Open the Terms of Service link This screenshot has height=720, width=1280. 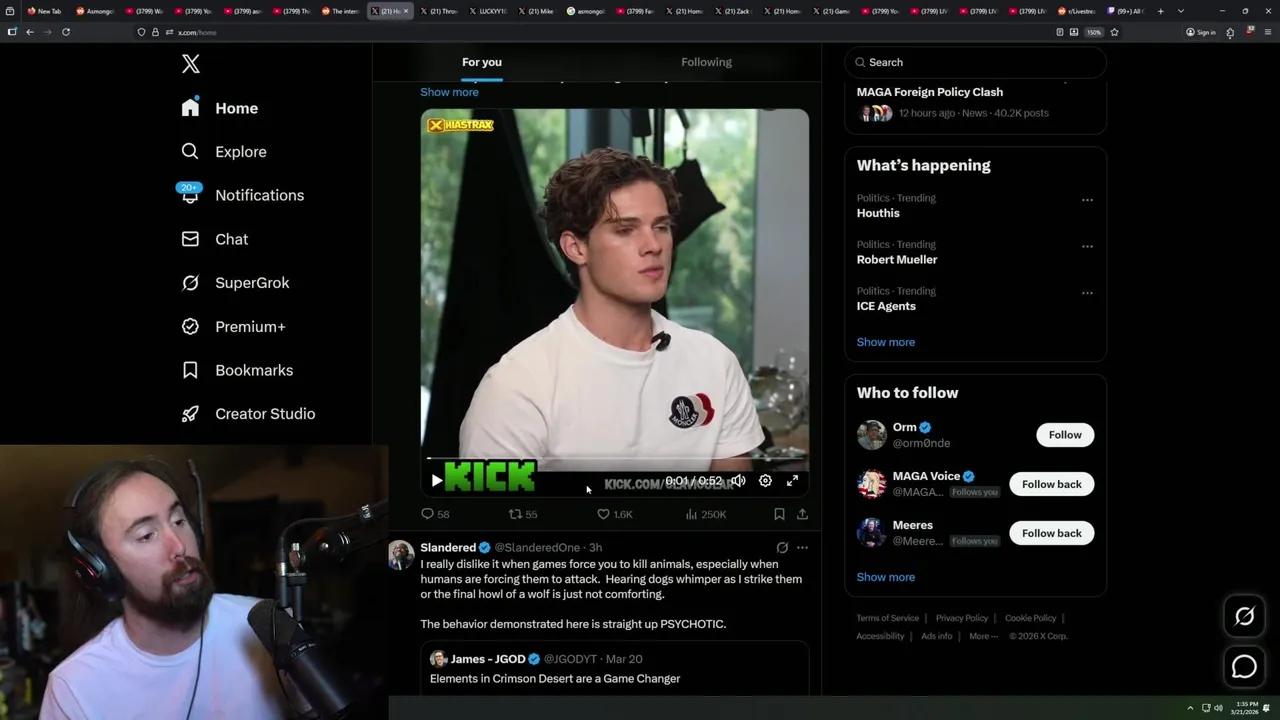(887, 618)
